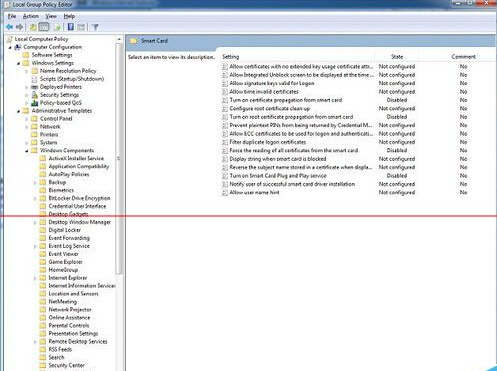This screenshot has width=497, height=371.
Task: Select the Location and Sensors tree item
Action: [73, 294]
